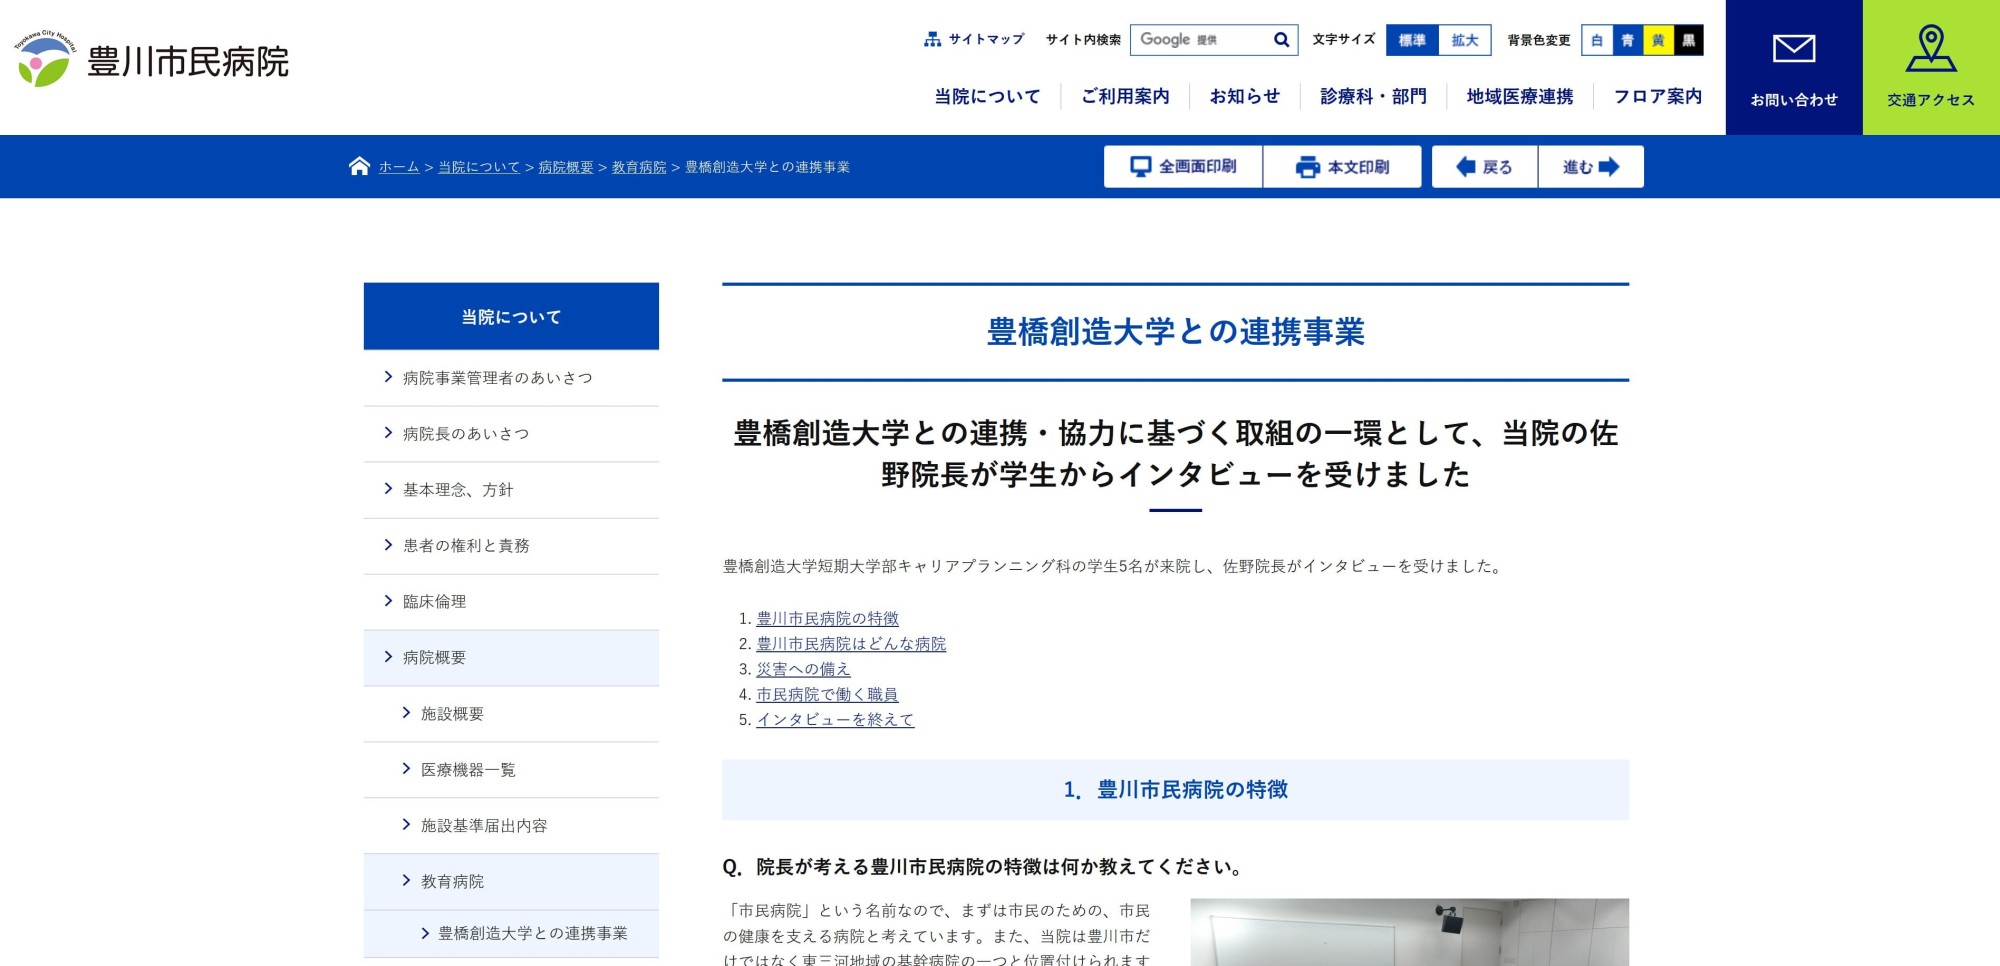The width and height of the screenshot is (2000, 966).
Task: Set text size to 標準
Action: click(x=1412, y=40)
